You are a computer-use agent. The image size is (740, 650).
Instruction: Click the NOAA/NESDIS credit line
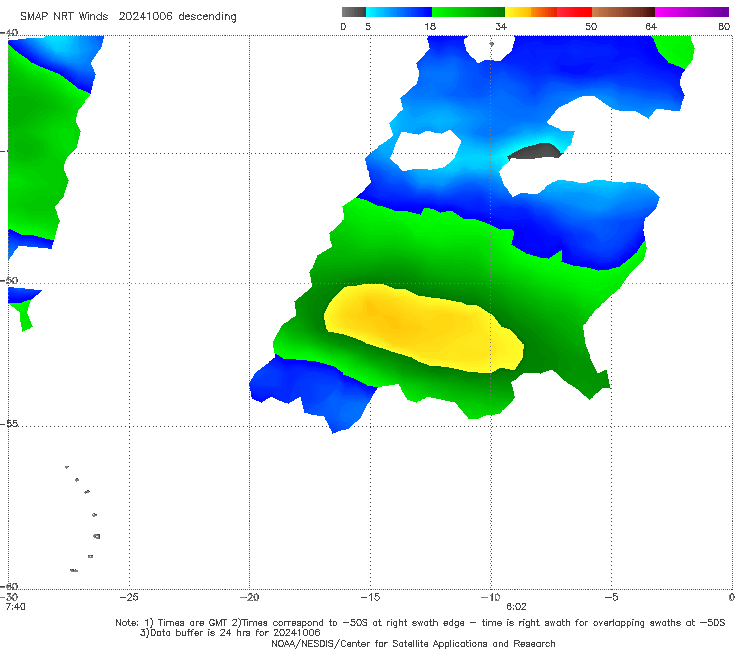(x=413, y=643)
